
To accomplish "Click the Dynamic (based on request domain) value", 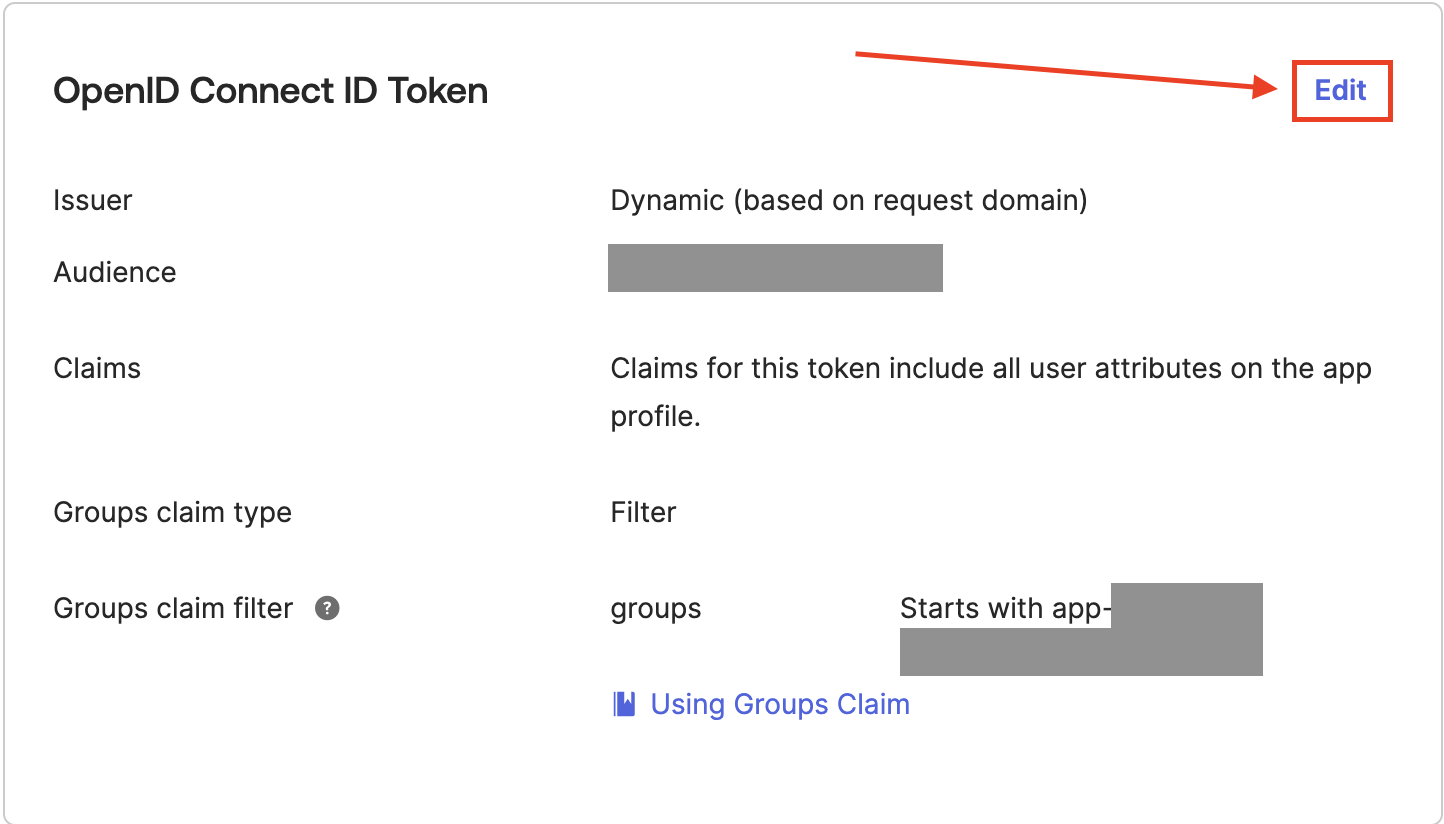I will point(849,200).
